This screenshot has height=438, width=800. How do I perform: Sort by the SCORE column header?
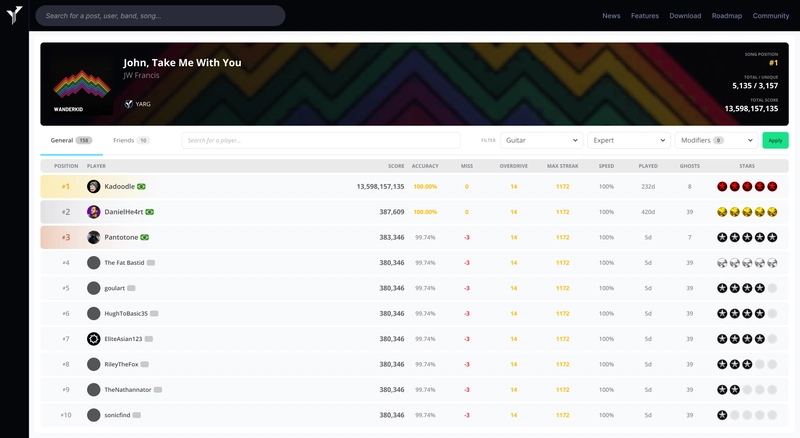click(396, 166)
